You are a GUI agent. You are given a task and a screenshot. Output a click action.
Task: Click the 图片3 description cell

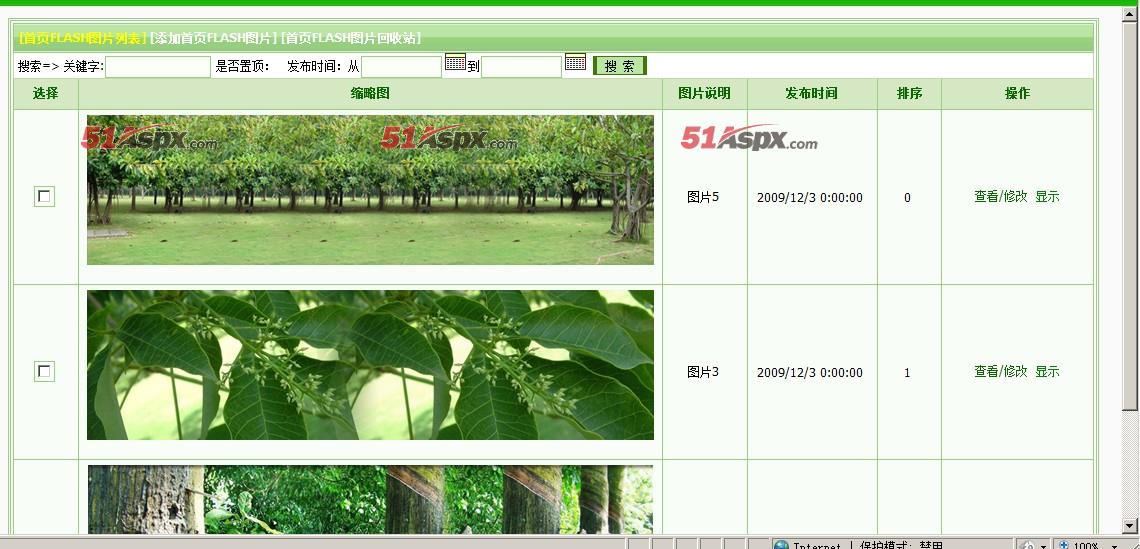703,372
